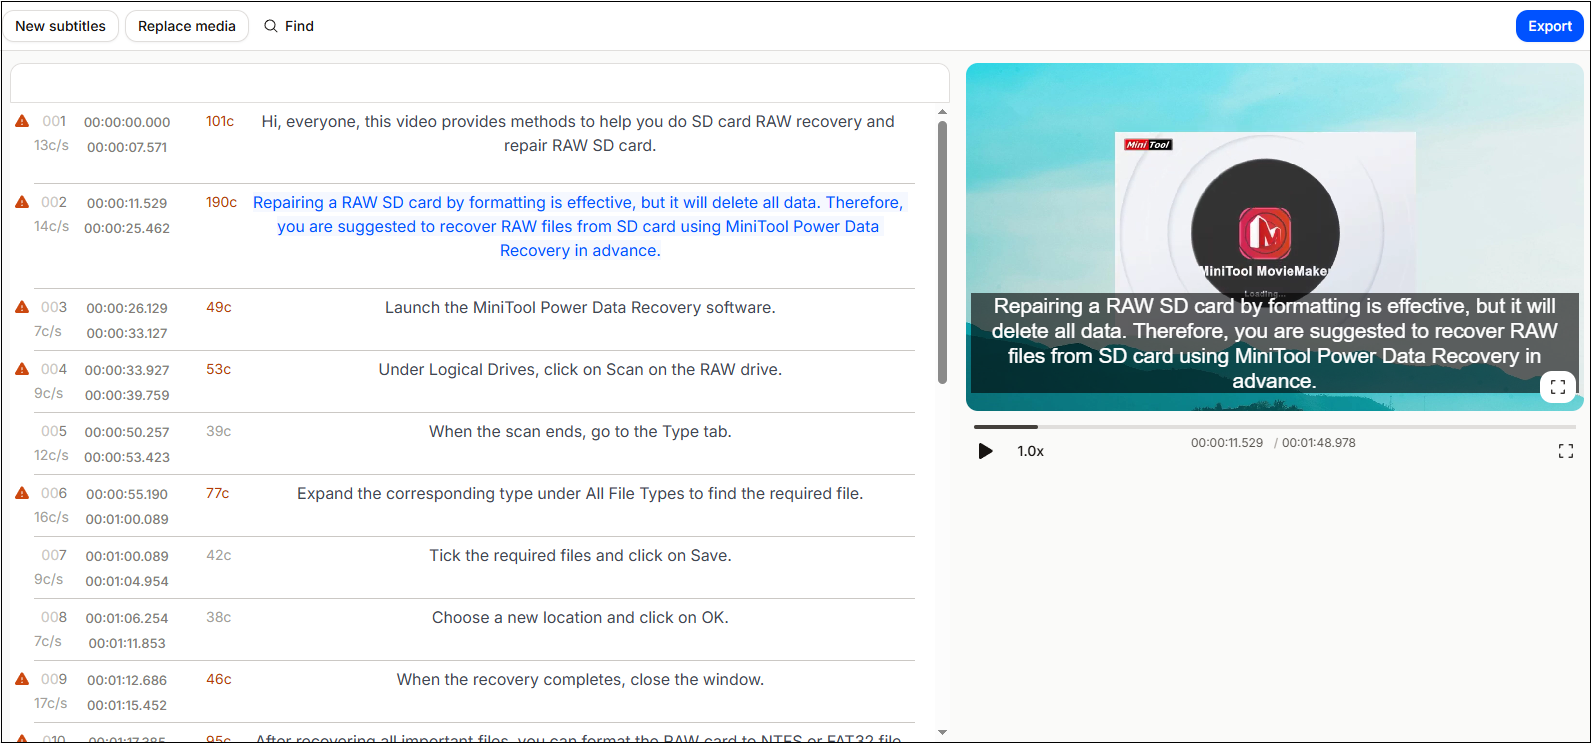This screenshot has height=743, width=1591.
Task: Create New subtitles
Action: [x=61, y=26]
